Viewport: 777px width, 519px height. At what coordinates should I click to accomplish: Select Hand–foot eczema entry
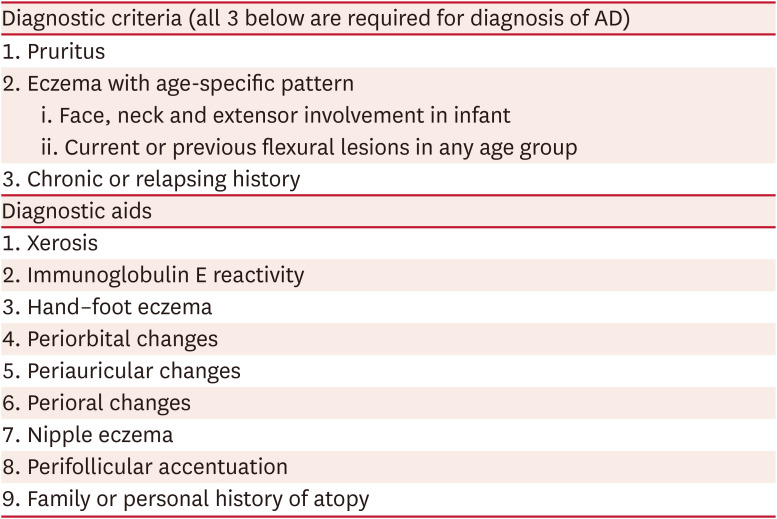pos(106,307)
